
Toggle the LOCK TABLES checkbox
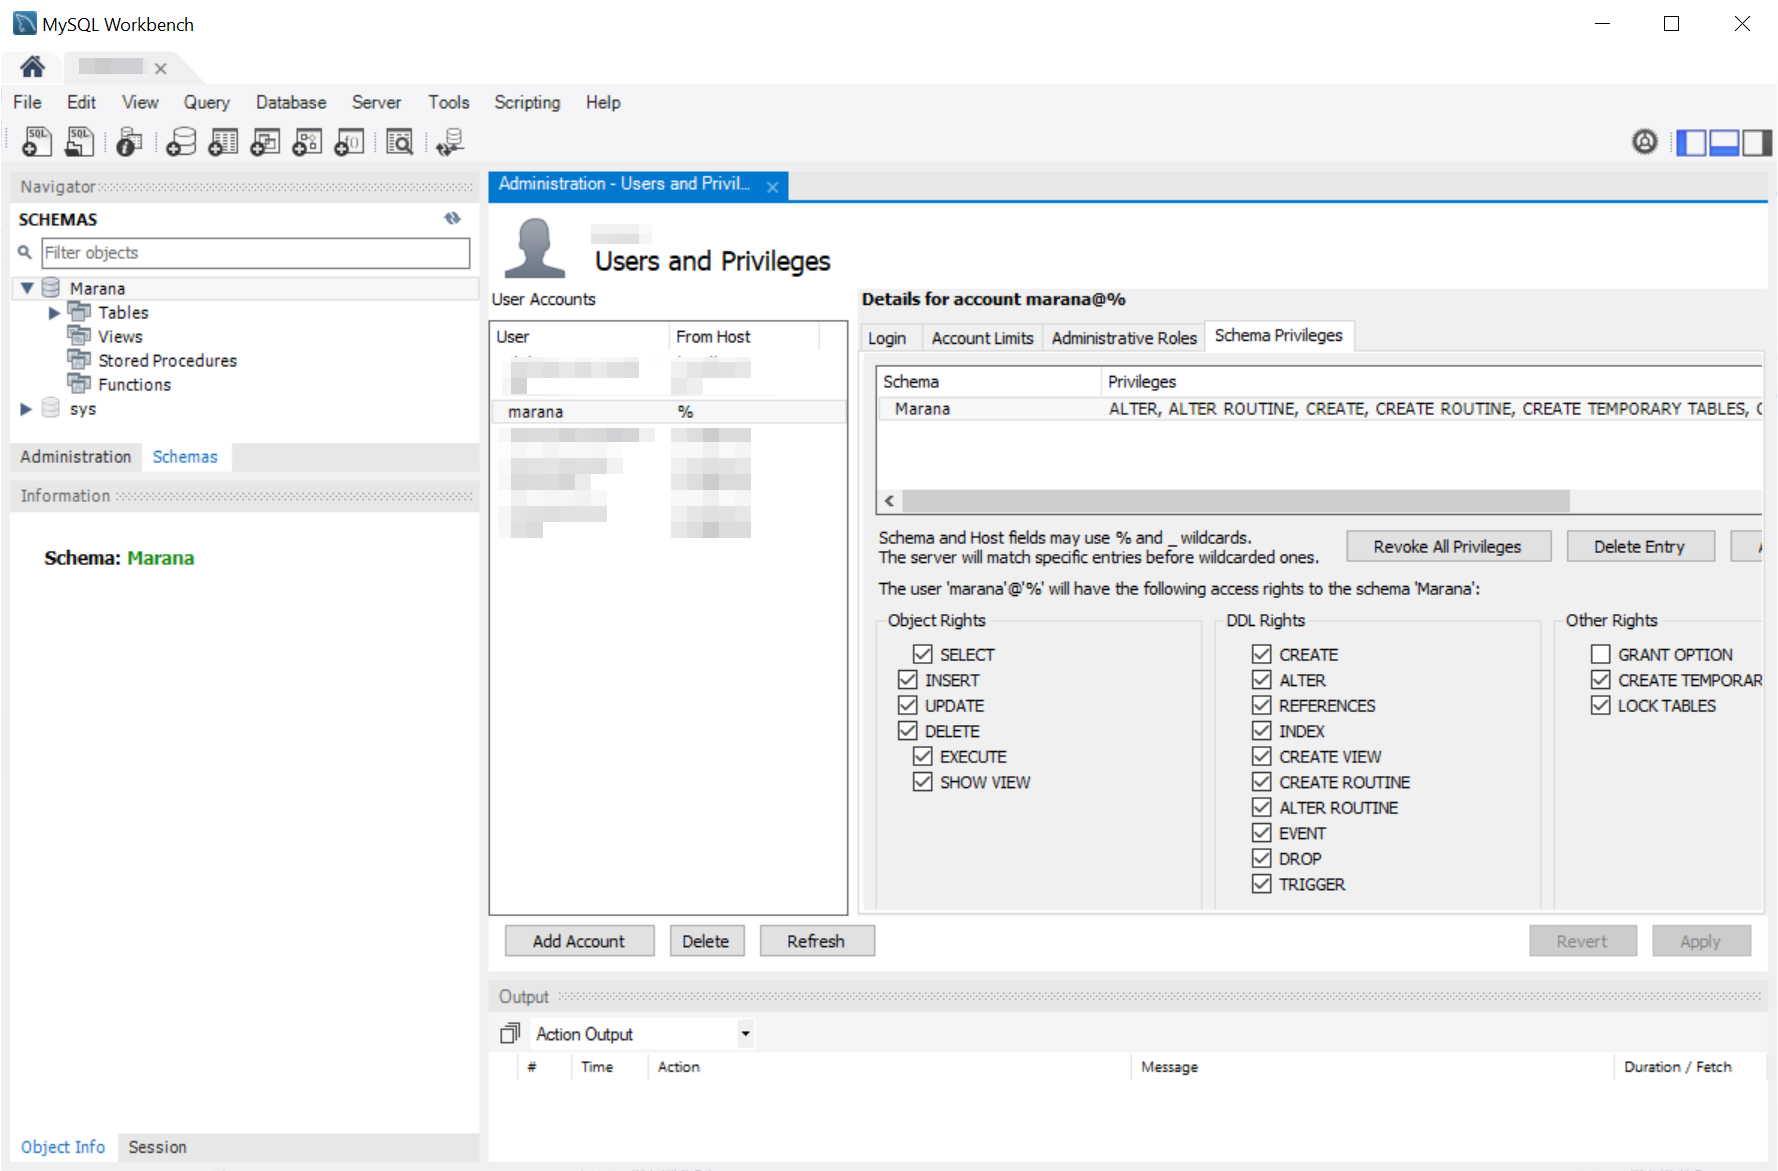click(x=1600, y=705)
